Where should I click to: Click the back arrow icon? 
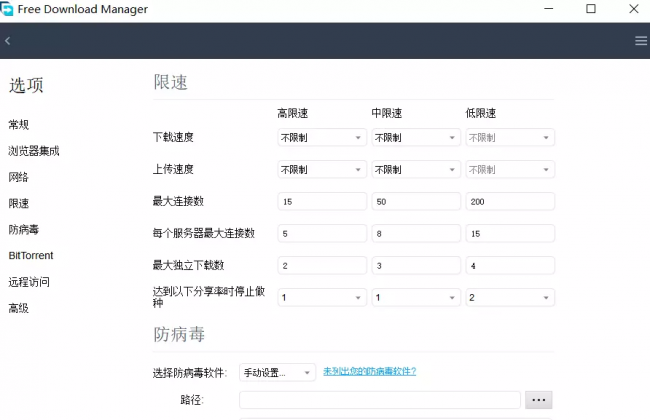7,41
